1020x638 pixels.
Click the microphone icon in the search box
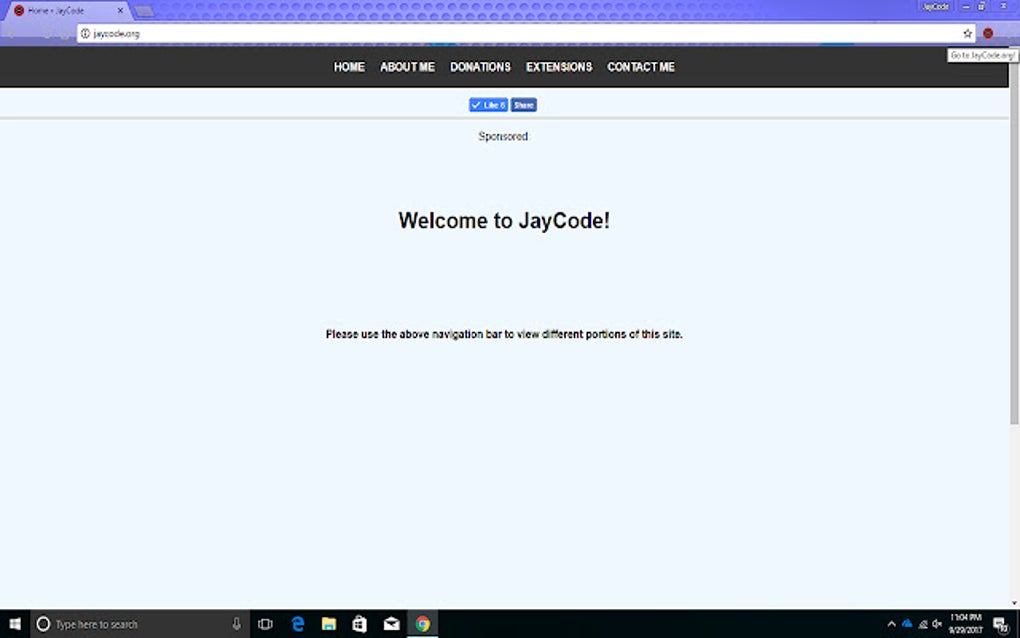pos(235,623)
